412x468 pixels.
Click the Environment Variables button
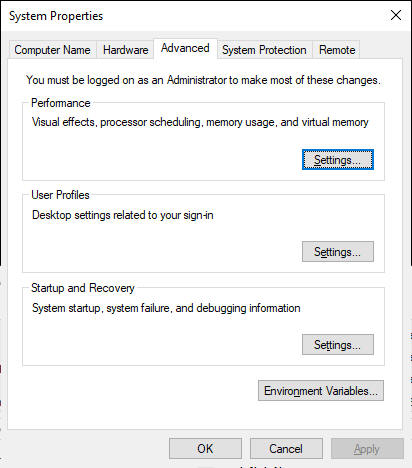pos(321,390)
